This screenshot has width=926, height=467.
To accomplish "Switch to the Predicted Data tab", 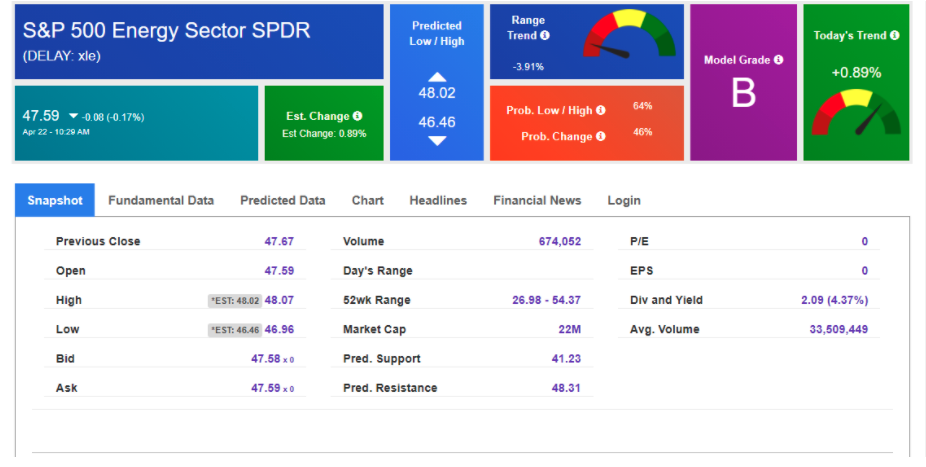I will [x=283, y=200].
